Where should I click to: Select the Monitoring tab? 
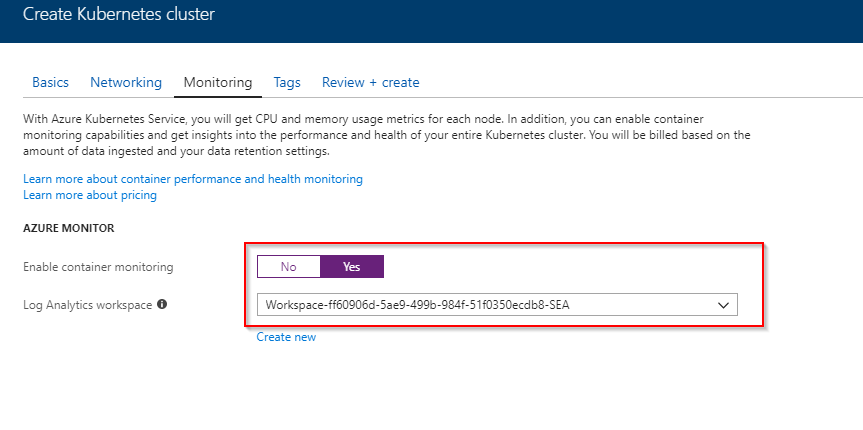pyautogui.click(x=218, y=83)
